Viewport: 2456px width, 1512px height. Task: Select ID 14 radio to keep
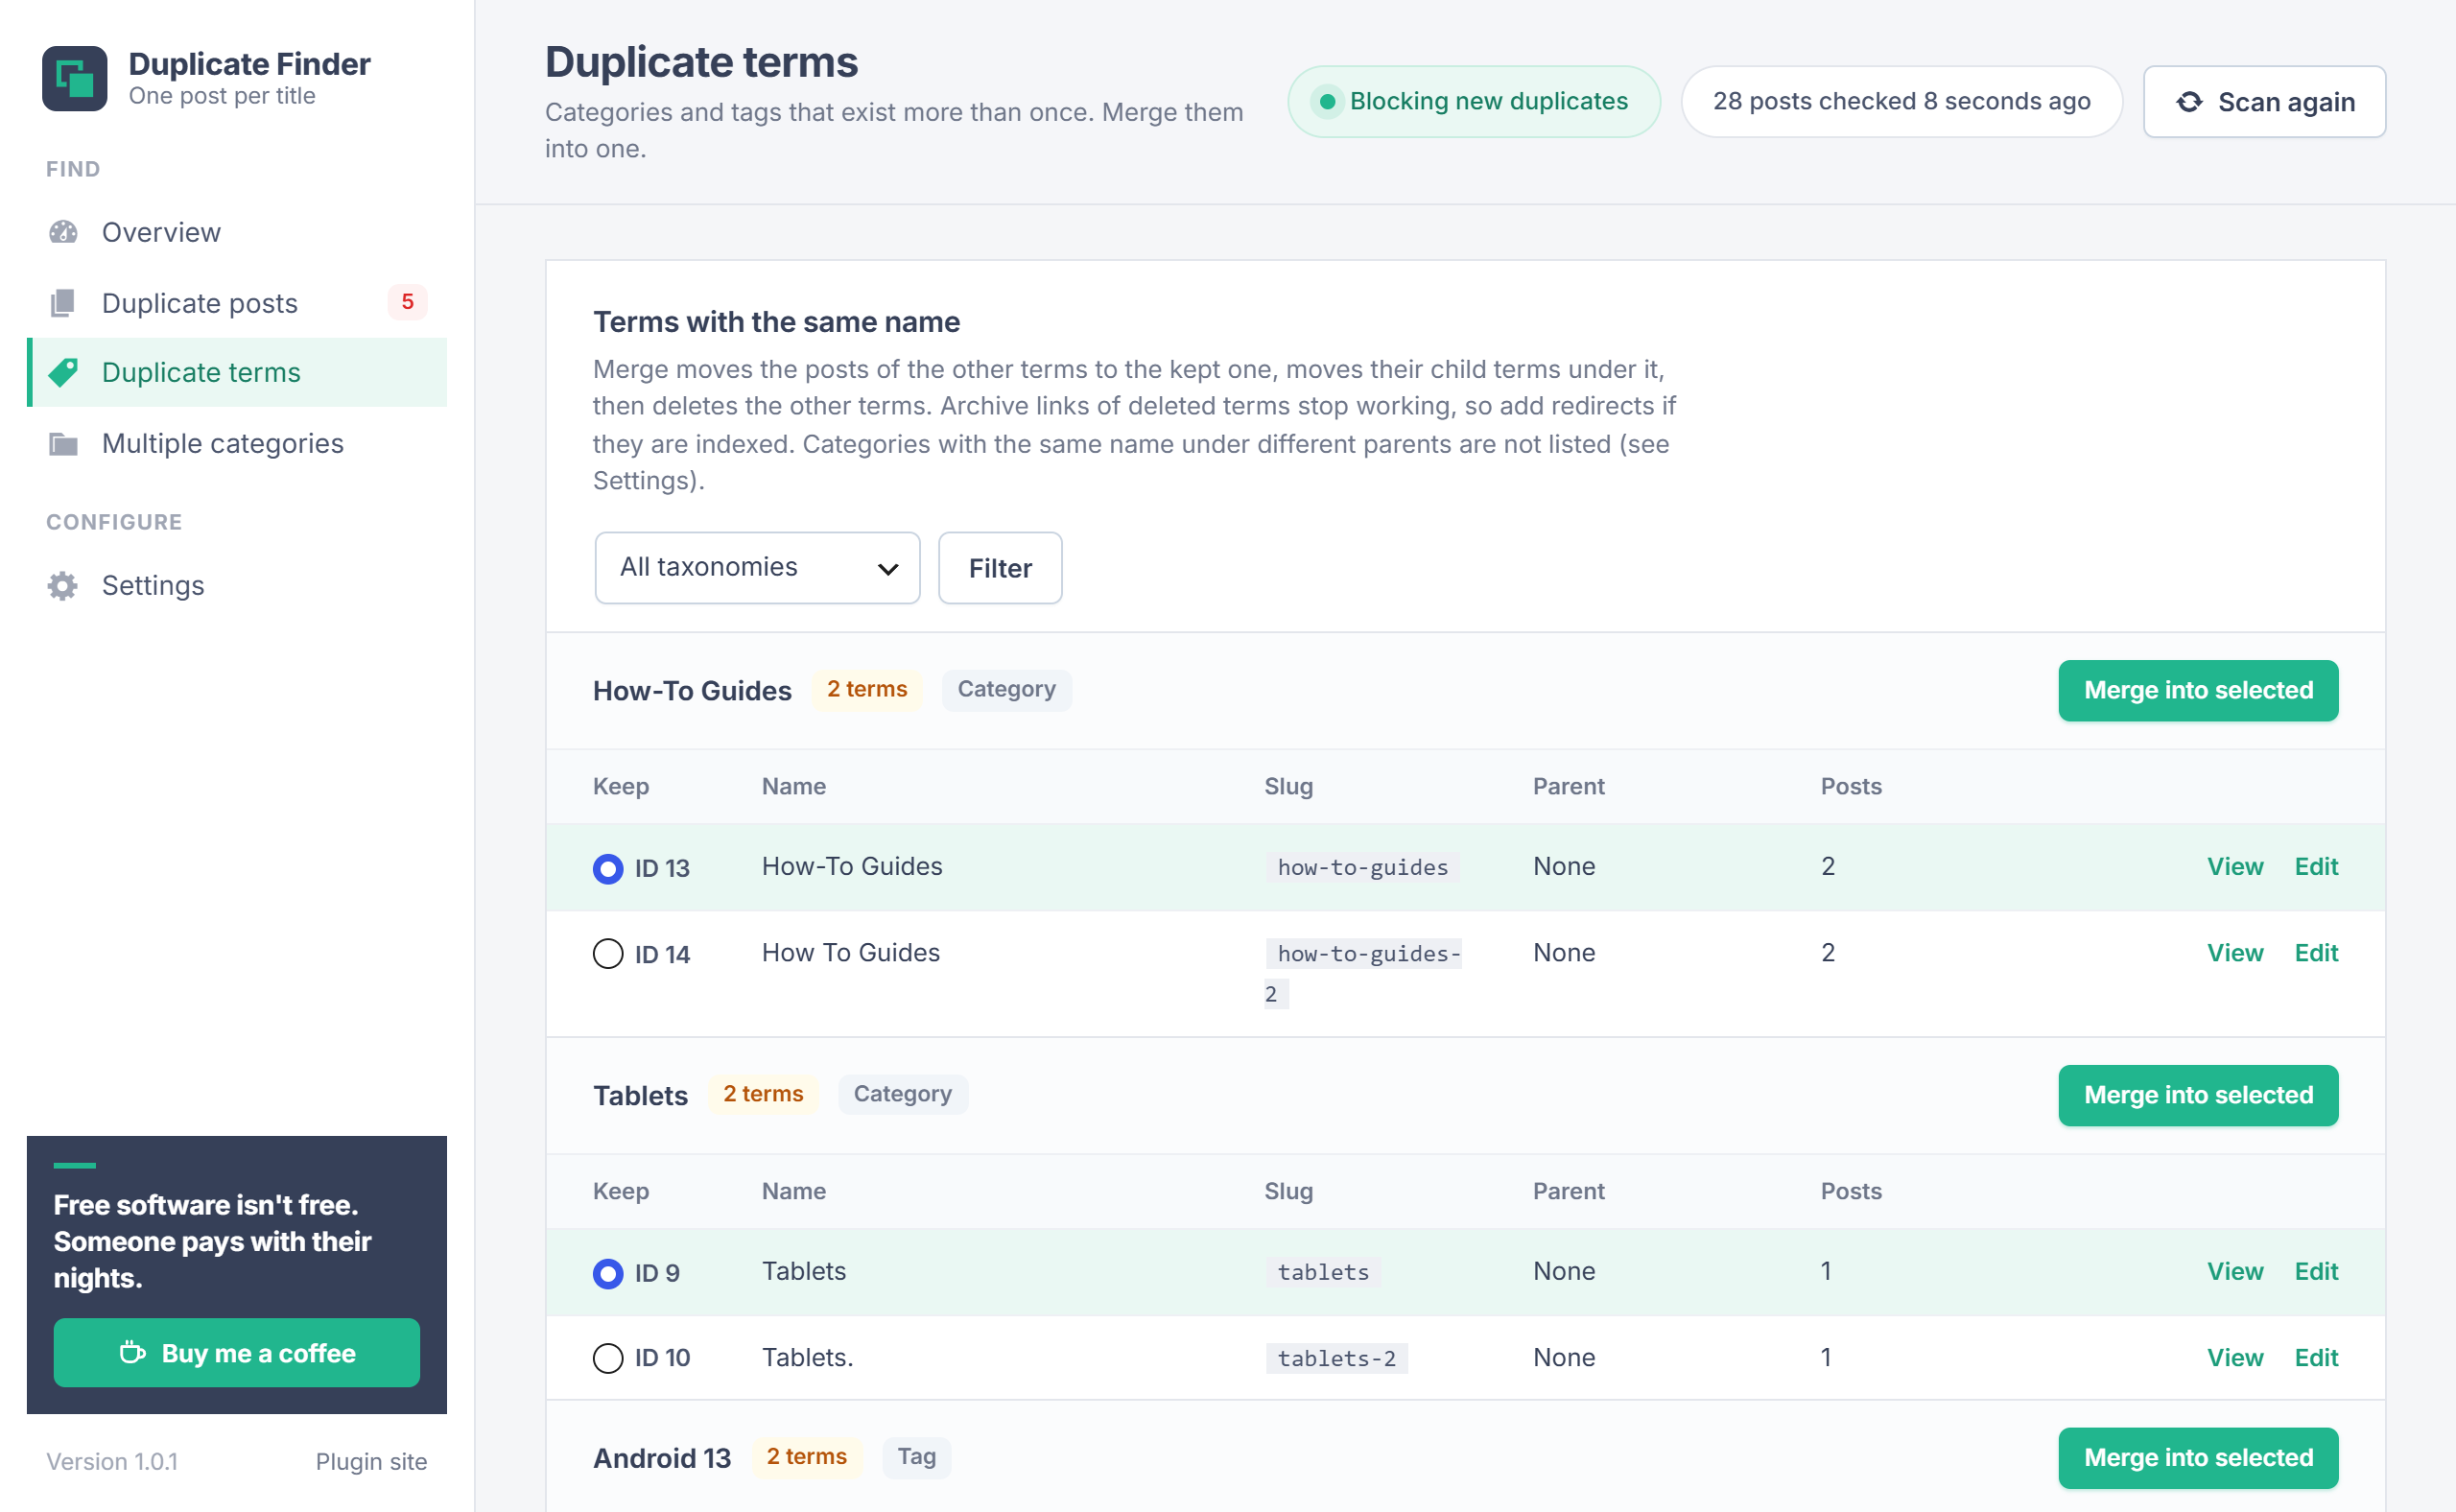pos(608,954)
